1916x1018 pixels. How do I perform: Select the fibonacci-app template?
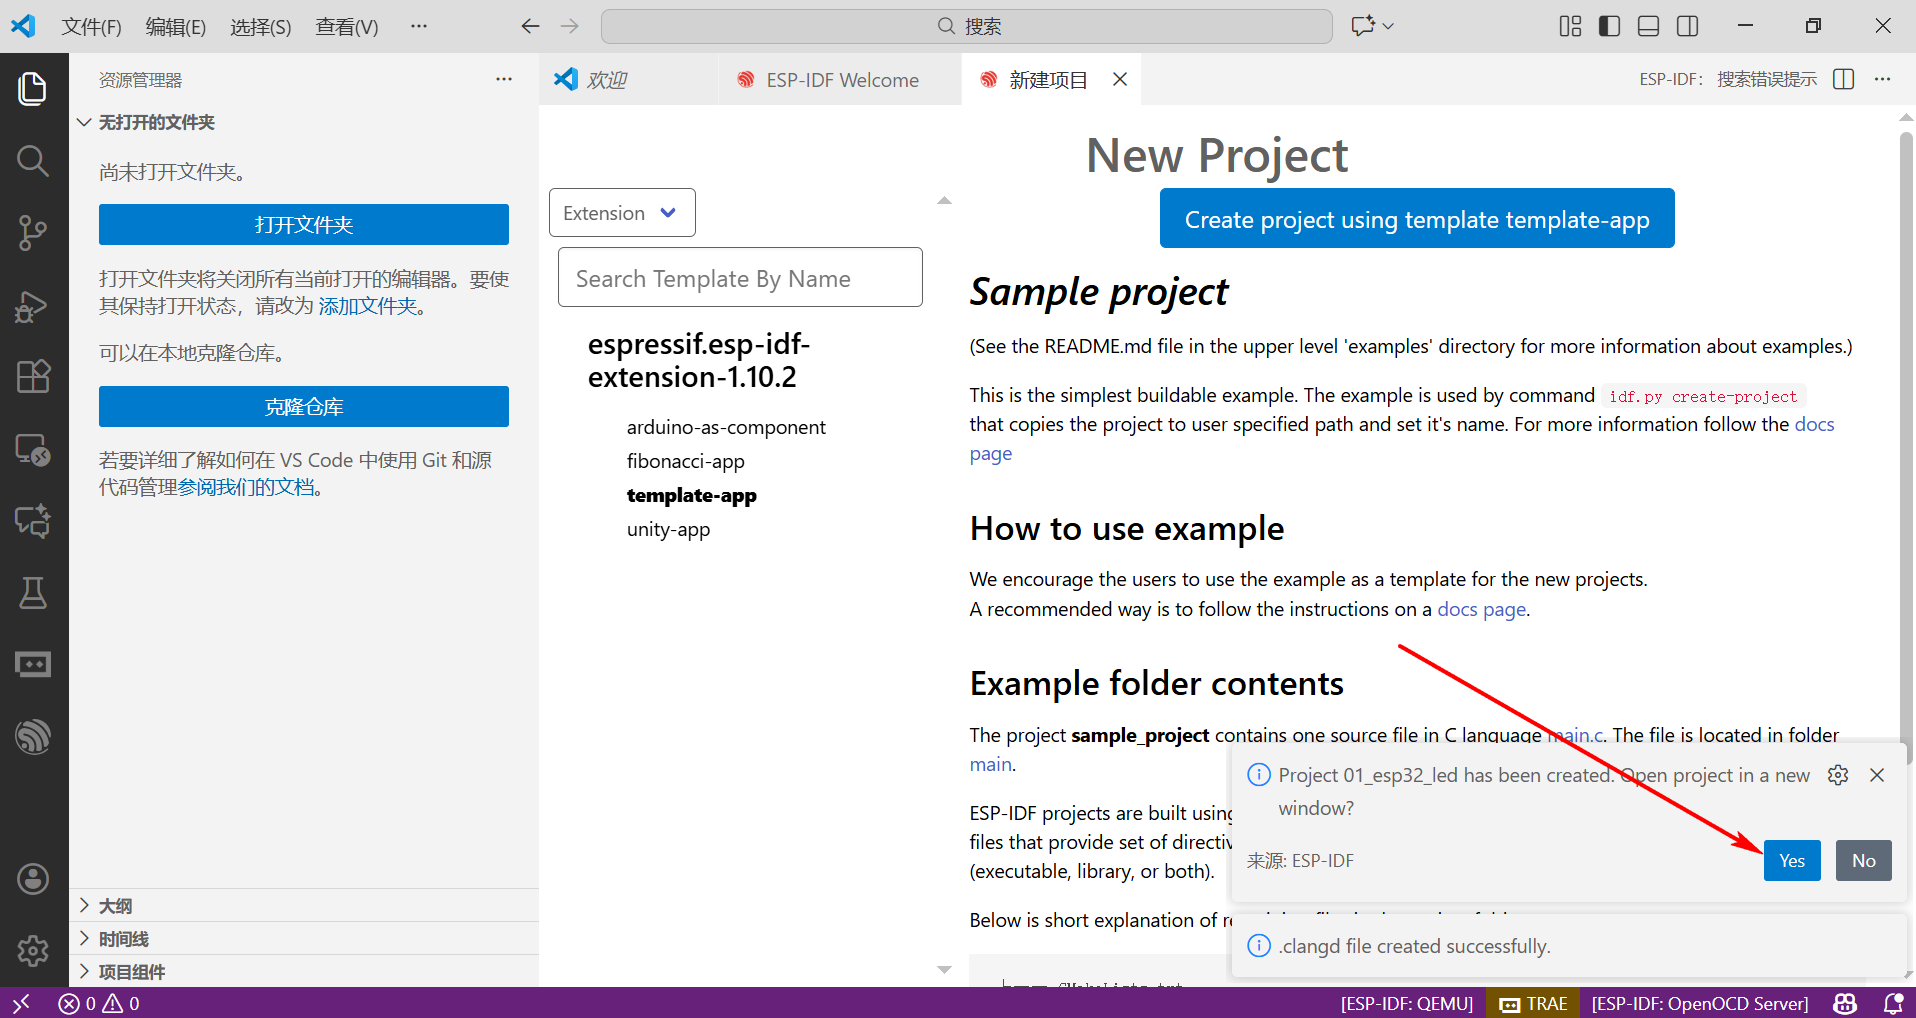click(686, 461)
